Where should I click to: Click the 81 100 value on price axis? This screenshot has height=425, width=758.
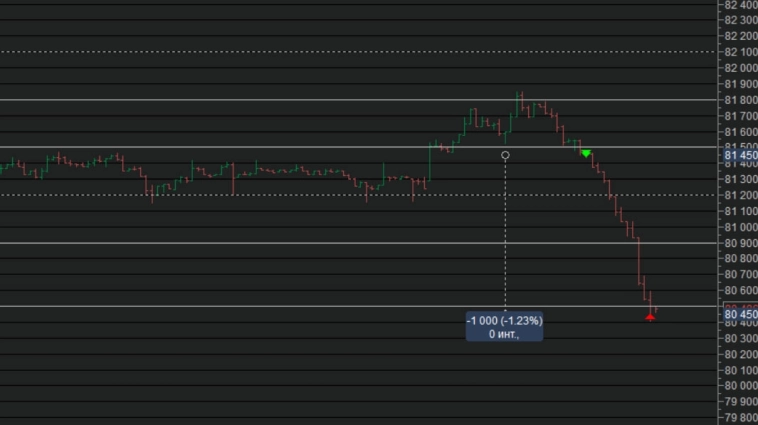741,211
